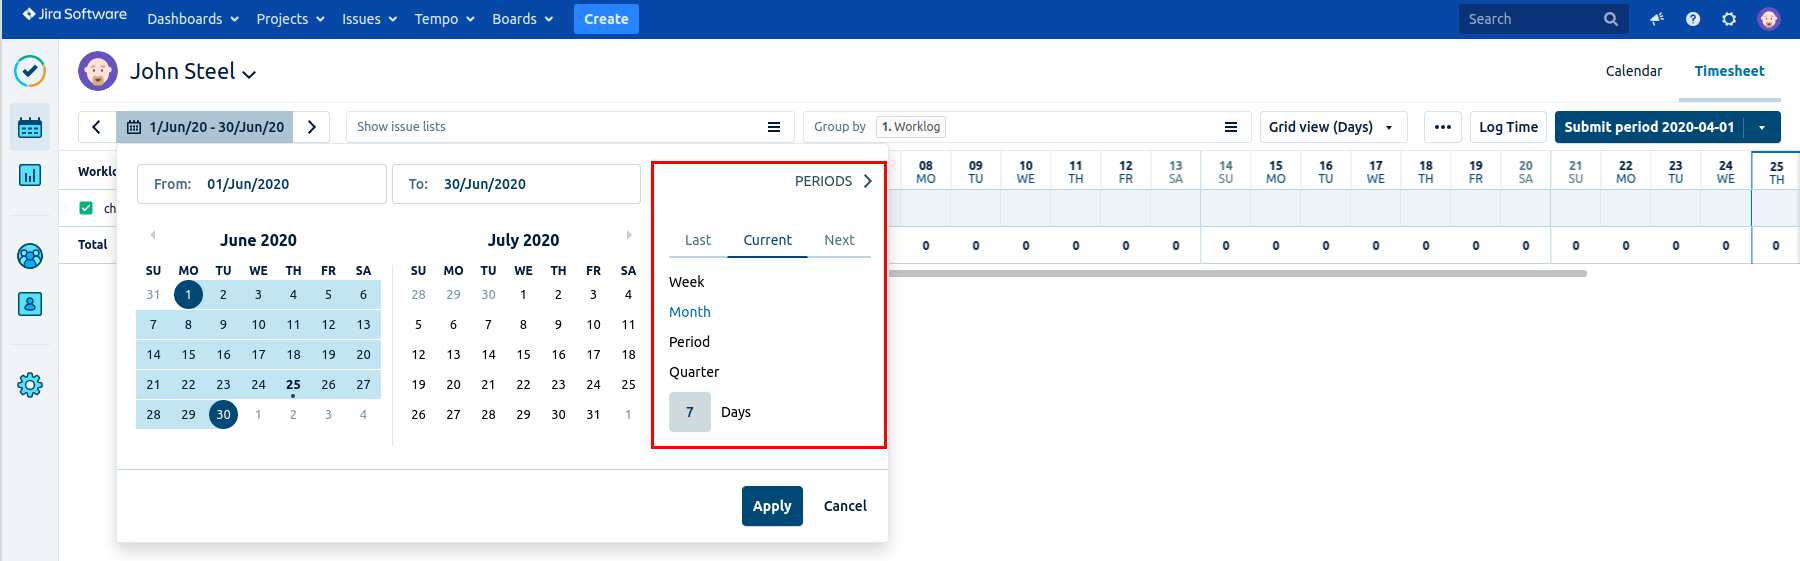Image resolution: width=1800 pixels, height=561 pixels.
Task: Expand the Submit period dropdown arrow
Action: (x=1762, y=127)
